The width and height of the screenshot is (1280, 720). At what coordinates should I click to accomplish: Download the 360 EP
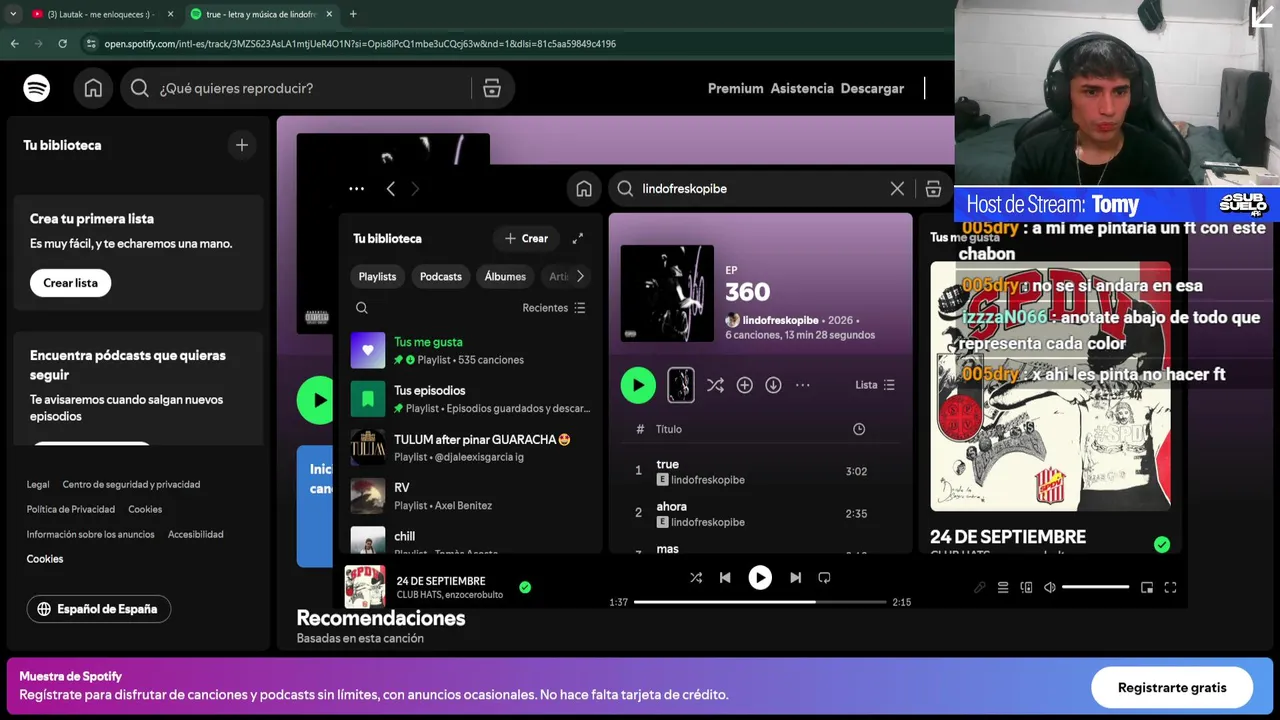pyautogui.click(x=773, y=385)
